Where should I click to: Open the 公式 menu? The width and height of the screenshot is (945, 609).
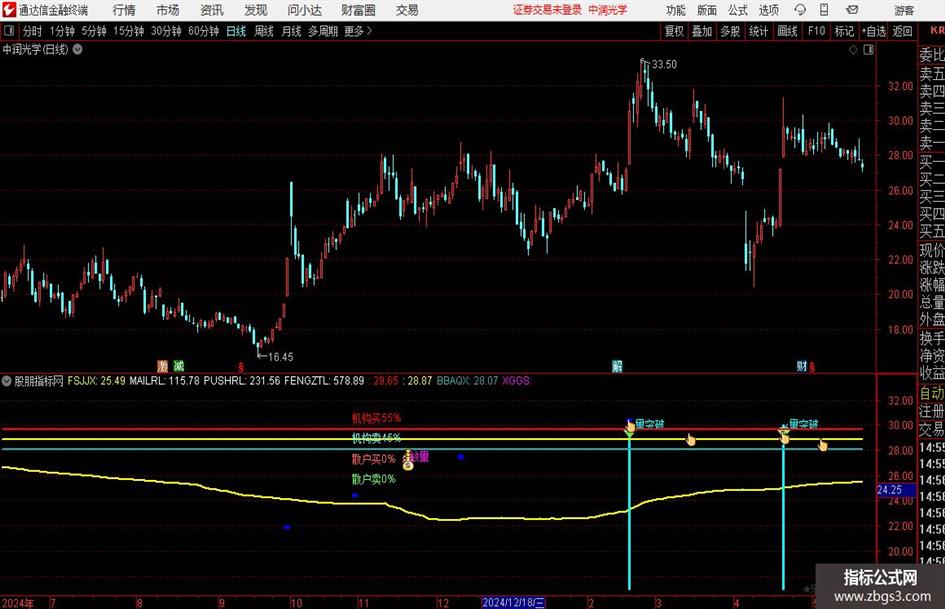[x=738, y=10]
